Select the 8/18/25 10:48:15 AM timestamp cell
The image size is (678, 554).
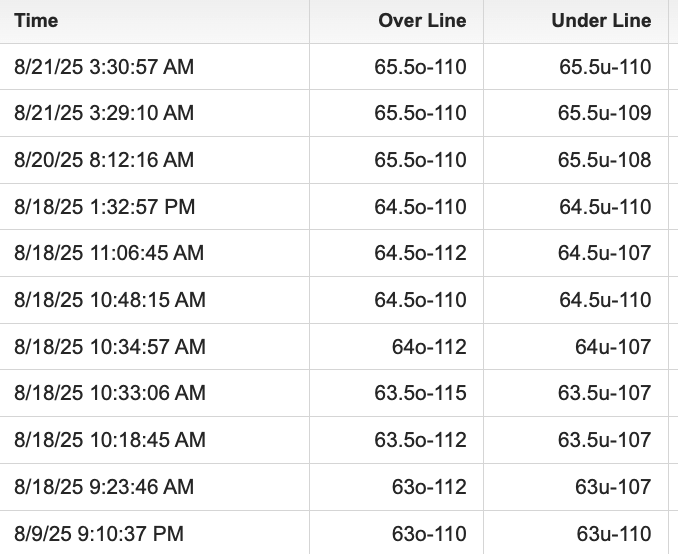(109, 300)
